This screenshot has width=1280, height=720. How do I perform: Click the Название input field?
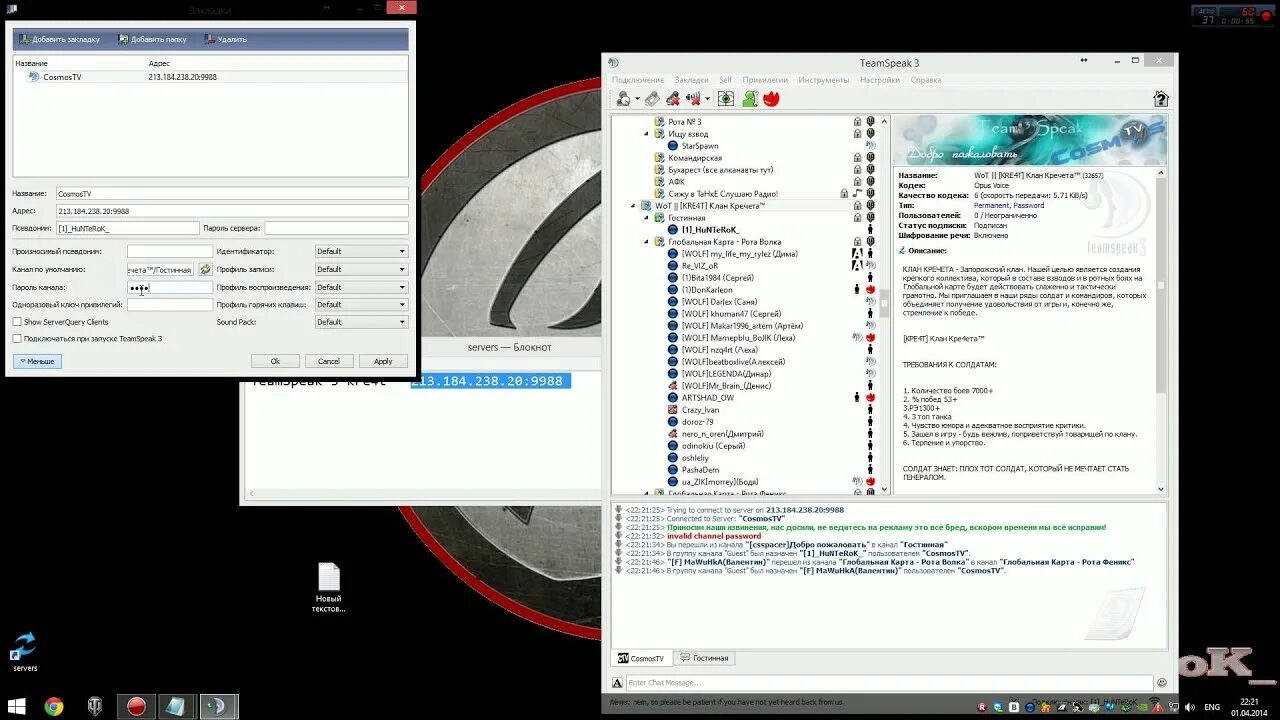(231, 193)
